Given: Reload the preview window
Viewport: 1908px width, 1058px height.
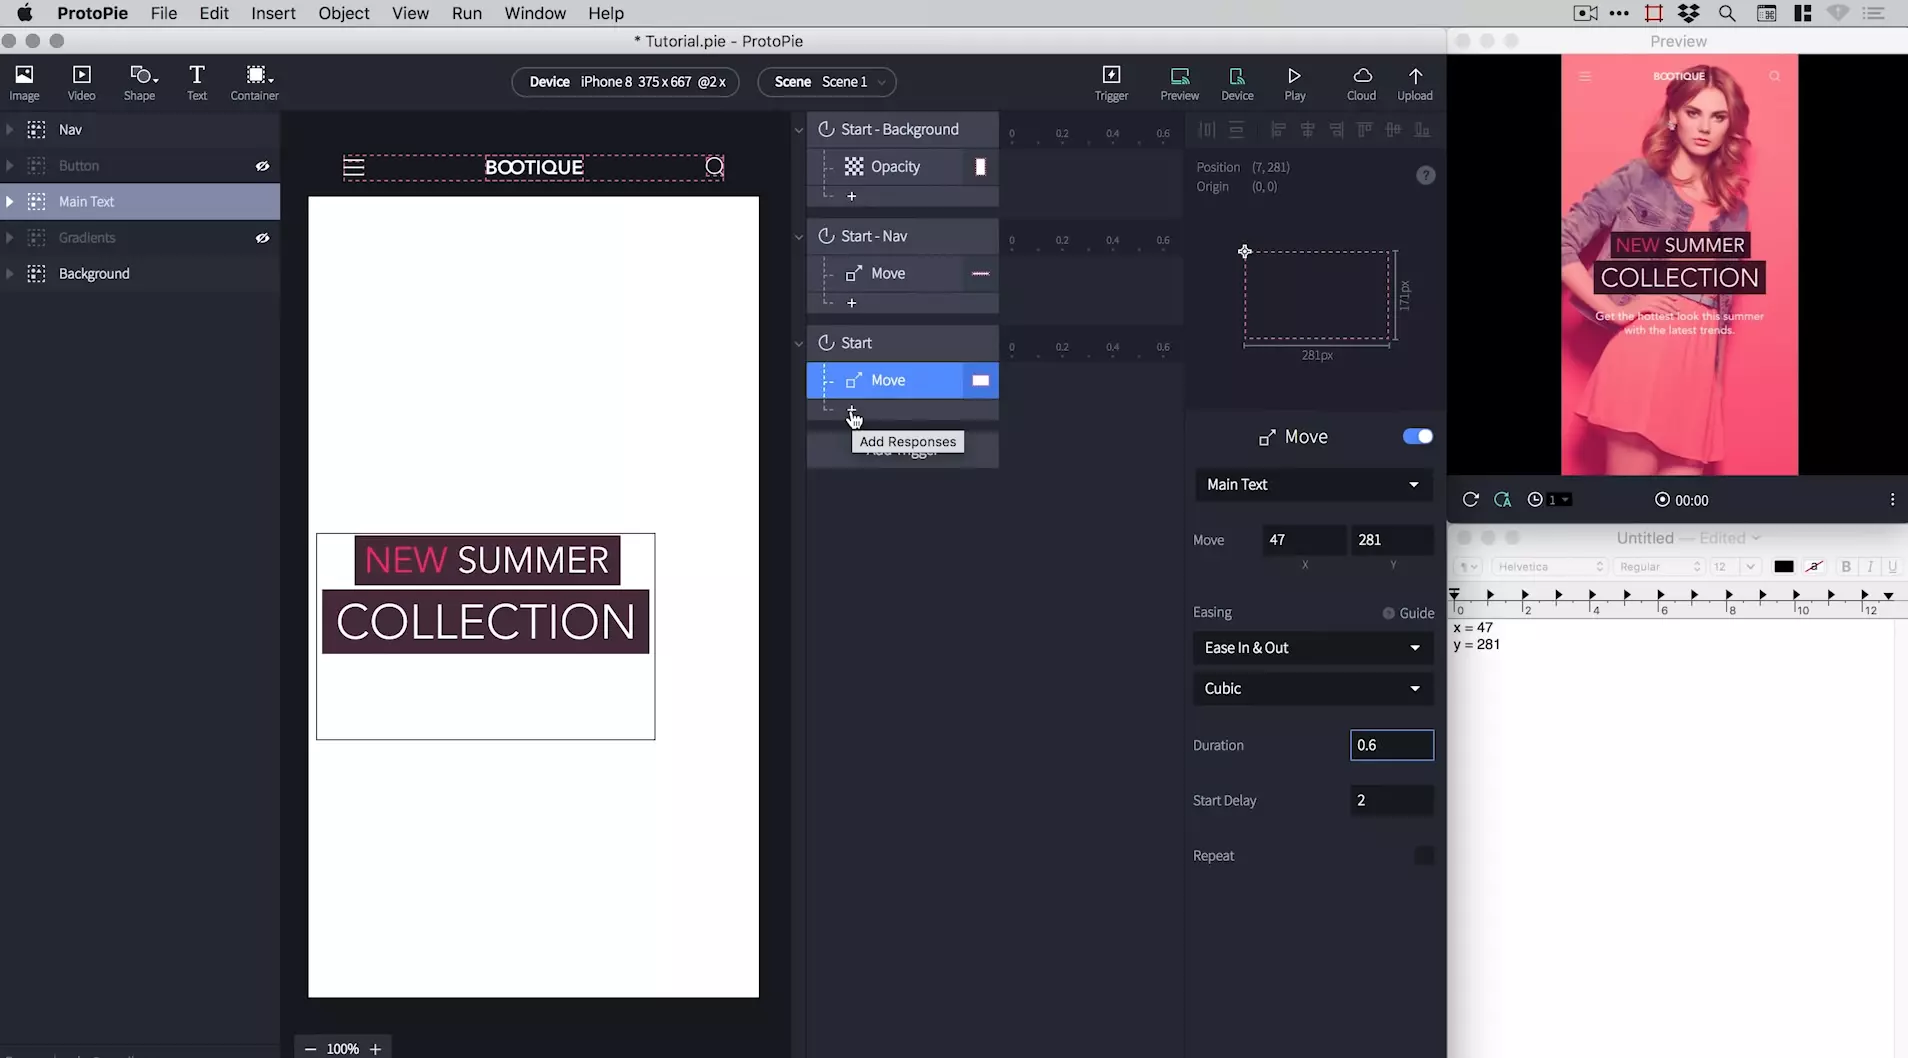Looking at the screenshot, I should 1470,499.
